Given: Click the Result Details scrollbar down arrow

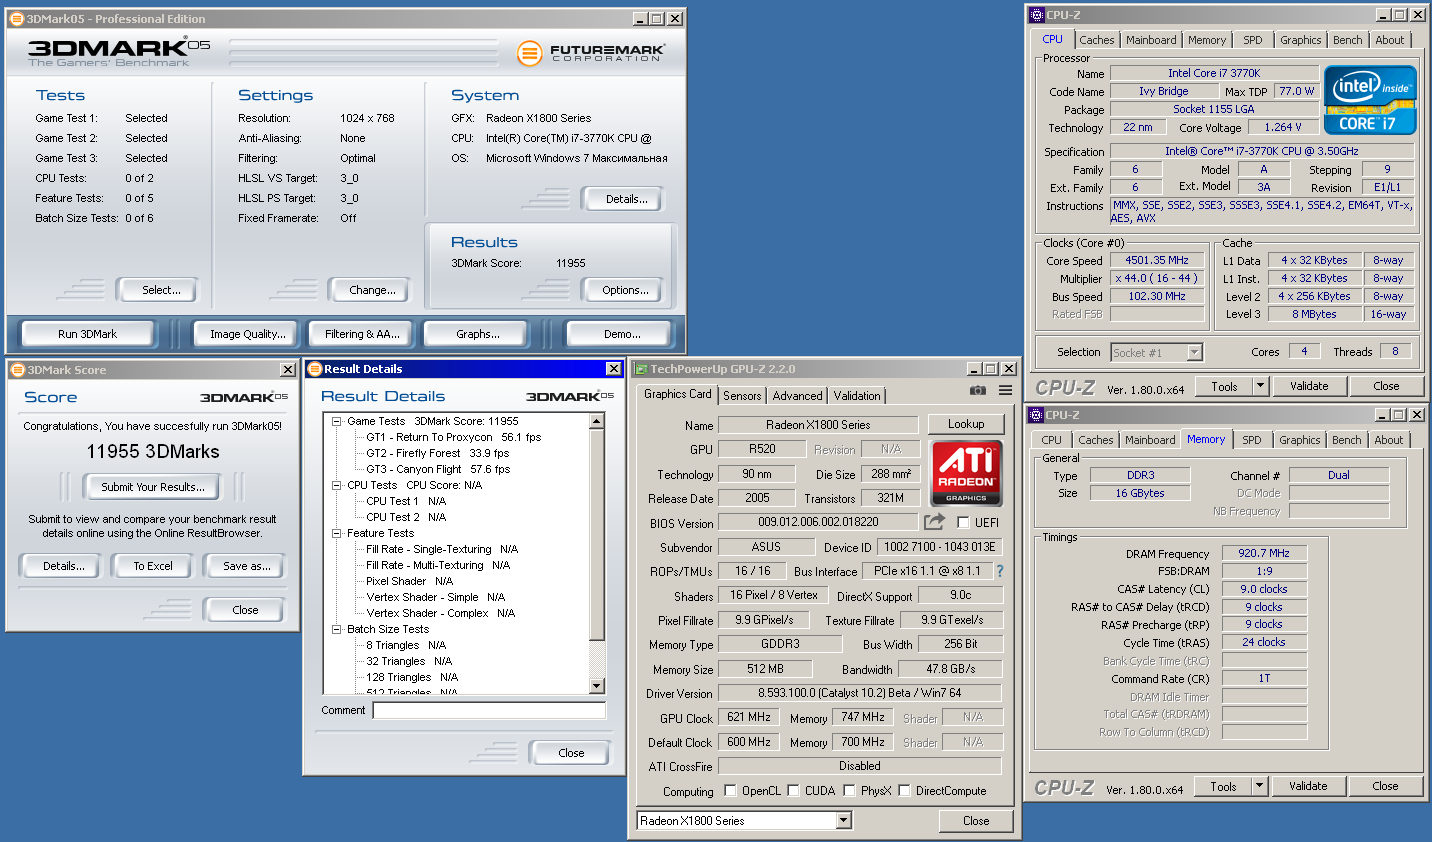Looking at the screenshot, I should [597, 686].
